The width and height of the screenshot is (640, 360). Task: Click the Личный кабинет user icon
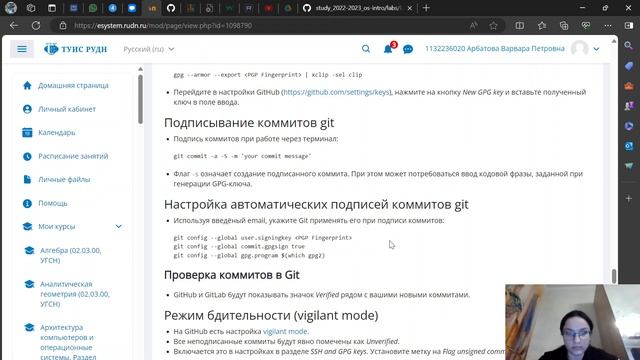point(27,109)
